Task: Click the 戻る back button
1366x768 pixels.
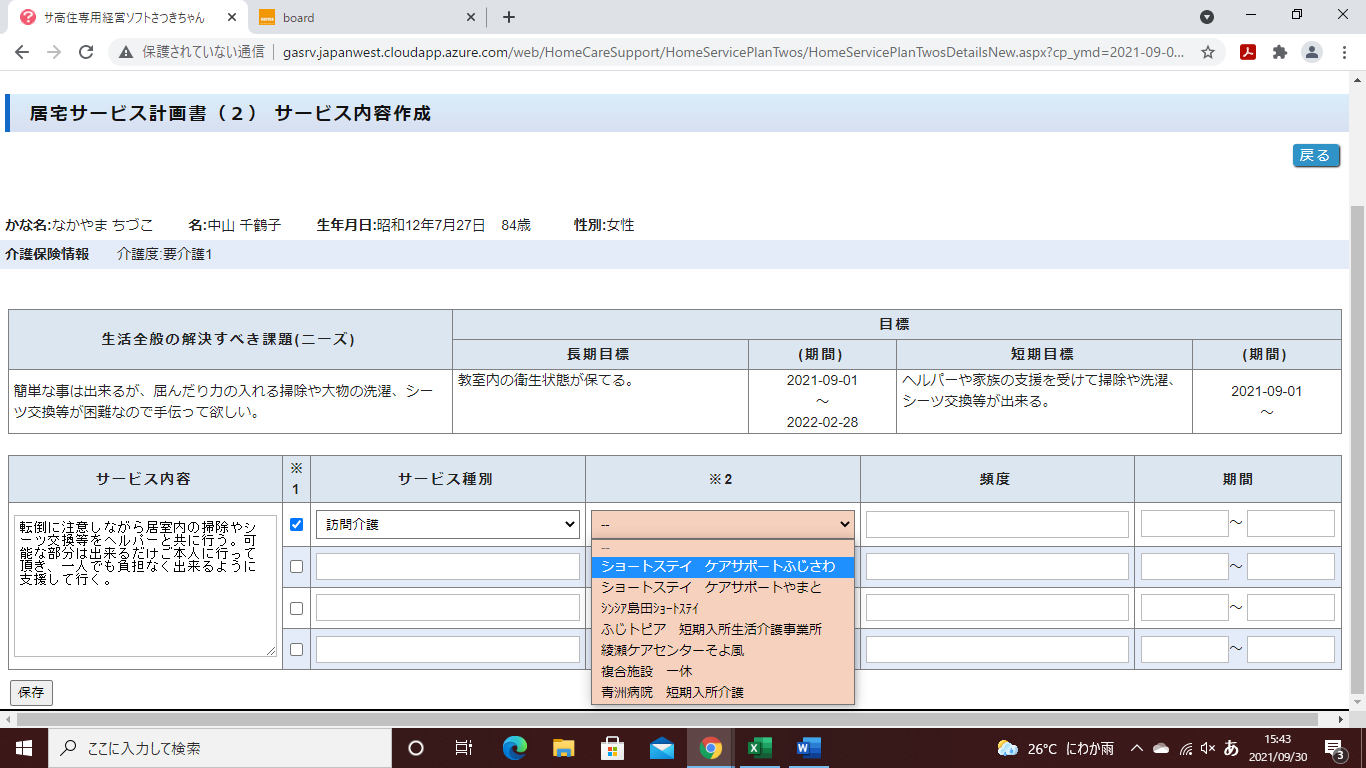Action: 1315,155
